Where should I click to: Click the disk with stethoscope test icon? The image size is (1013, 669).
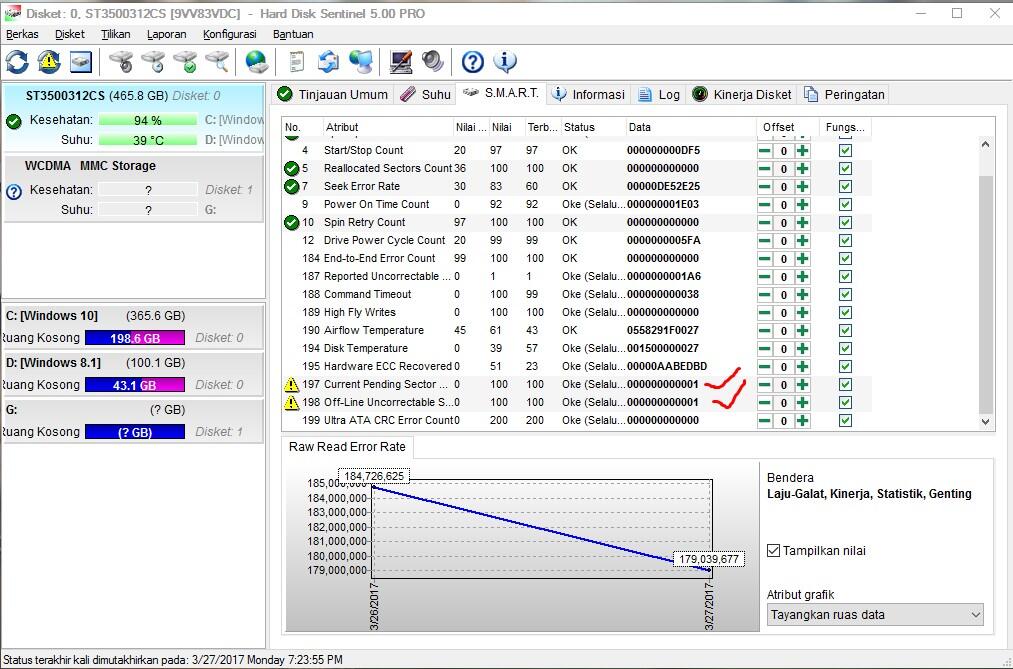click(121, 62)
